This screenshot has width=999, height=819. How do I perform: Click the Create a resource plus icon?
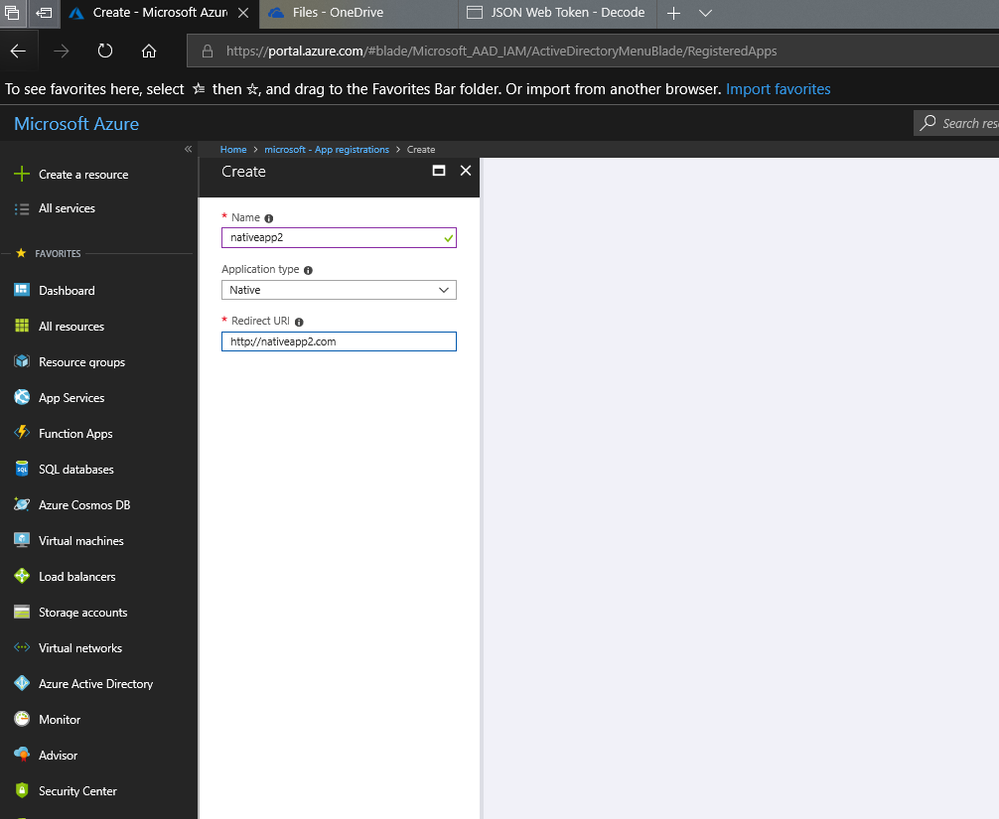pyautogui.click(x=22, y=174)
